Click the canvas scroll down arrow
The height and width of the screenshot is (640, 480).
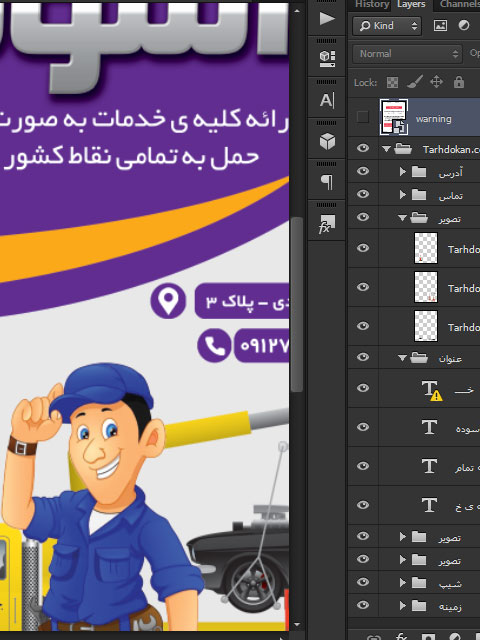(297, 625)
